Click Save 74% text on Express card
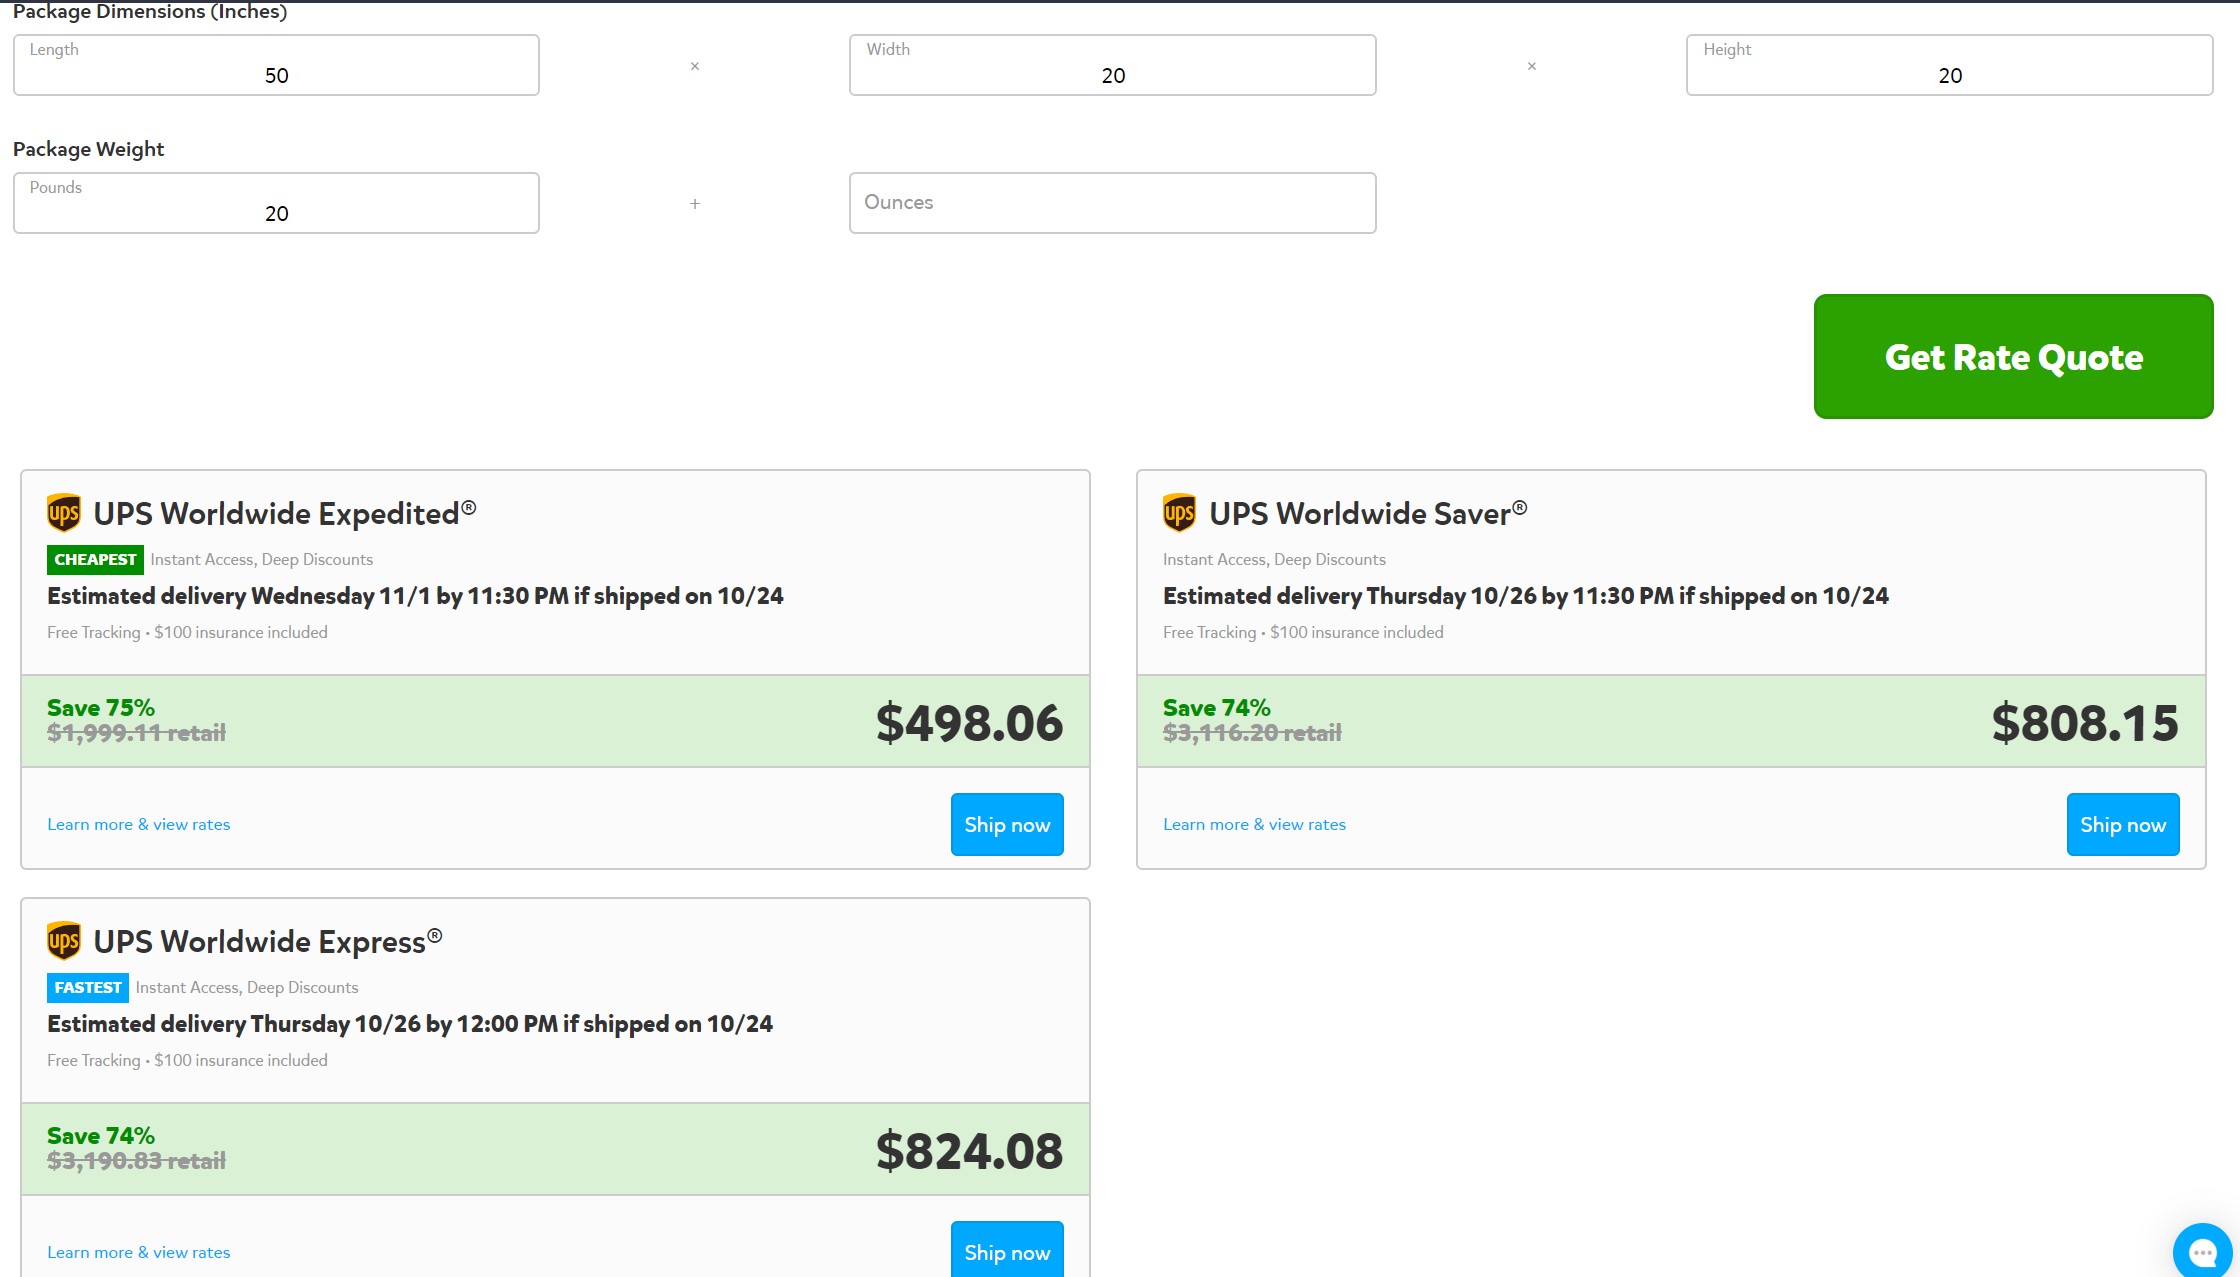2240x1277 pixels. tap(101, 1136)
